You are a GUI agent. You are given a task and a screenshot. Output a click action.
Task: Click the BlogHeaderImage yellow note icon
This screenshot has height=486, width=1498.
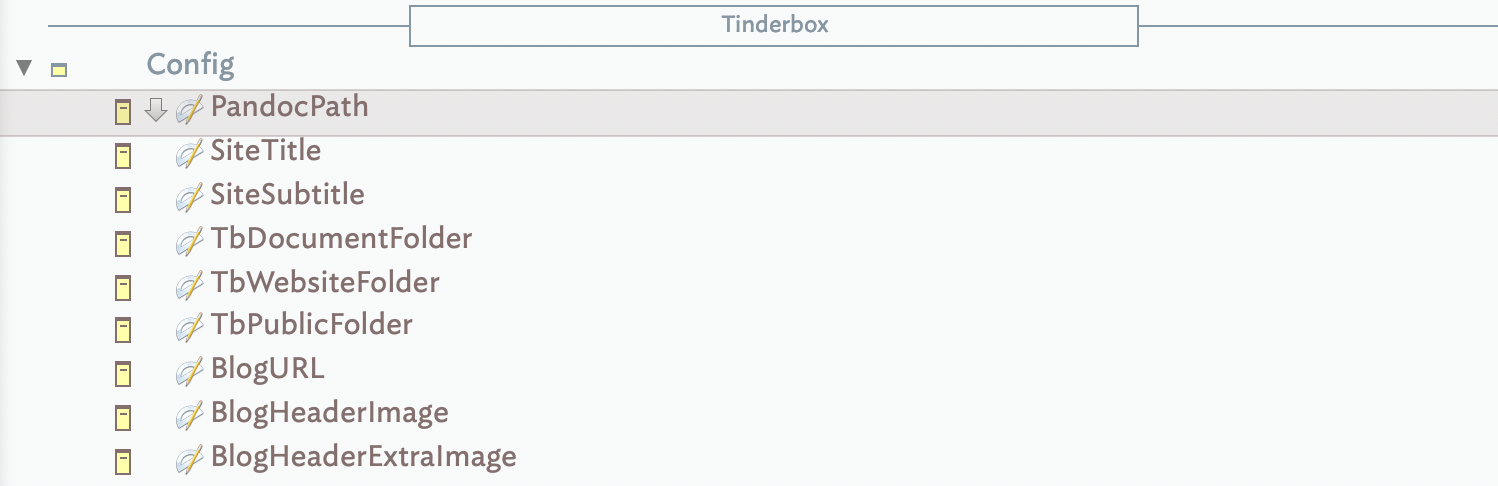click(x=123, y=417)
